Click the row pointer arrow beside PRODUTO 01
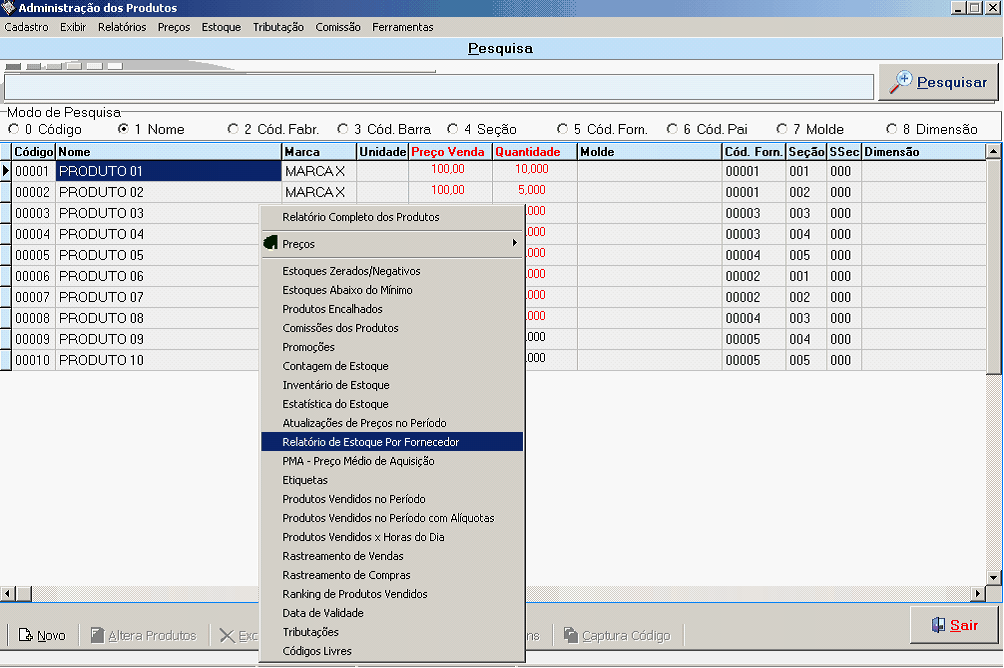Viewport: 1004px width, 668px height. (6, 171)
